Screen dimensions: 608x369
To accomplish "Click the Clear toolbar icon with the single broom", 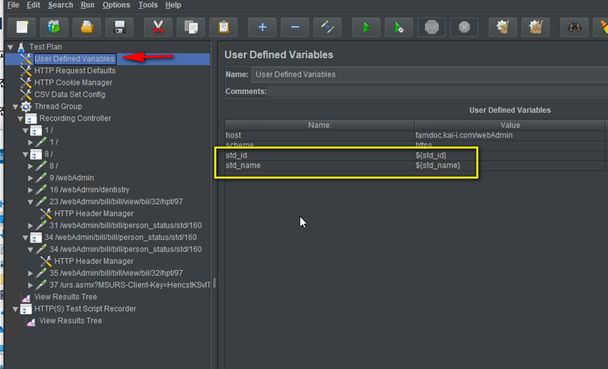I will point(503,27).
